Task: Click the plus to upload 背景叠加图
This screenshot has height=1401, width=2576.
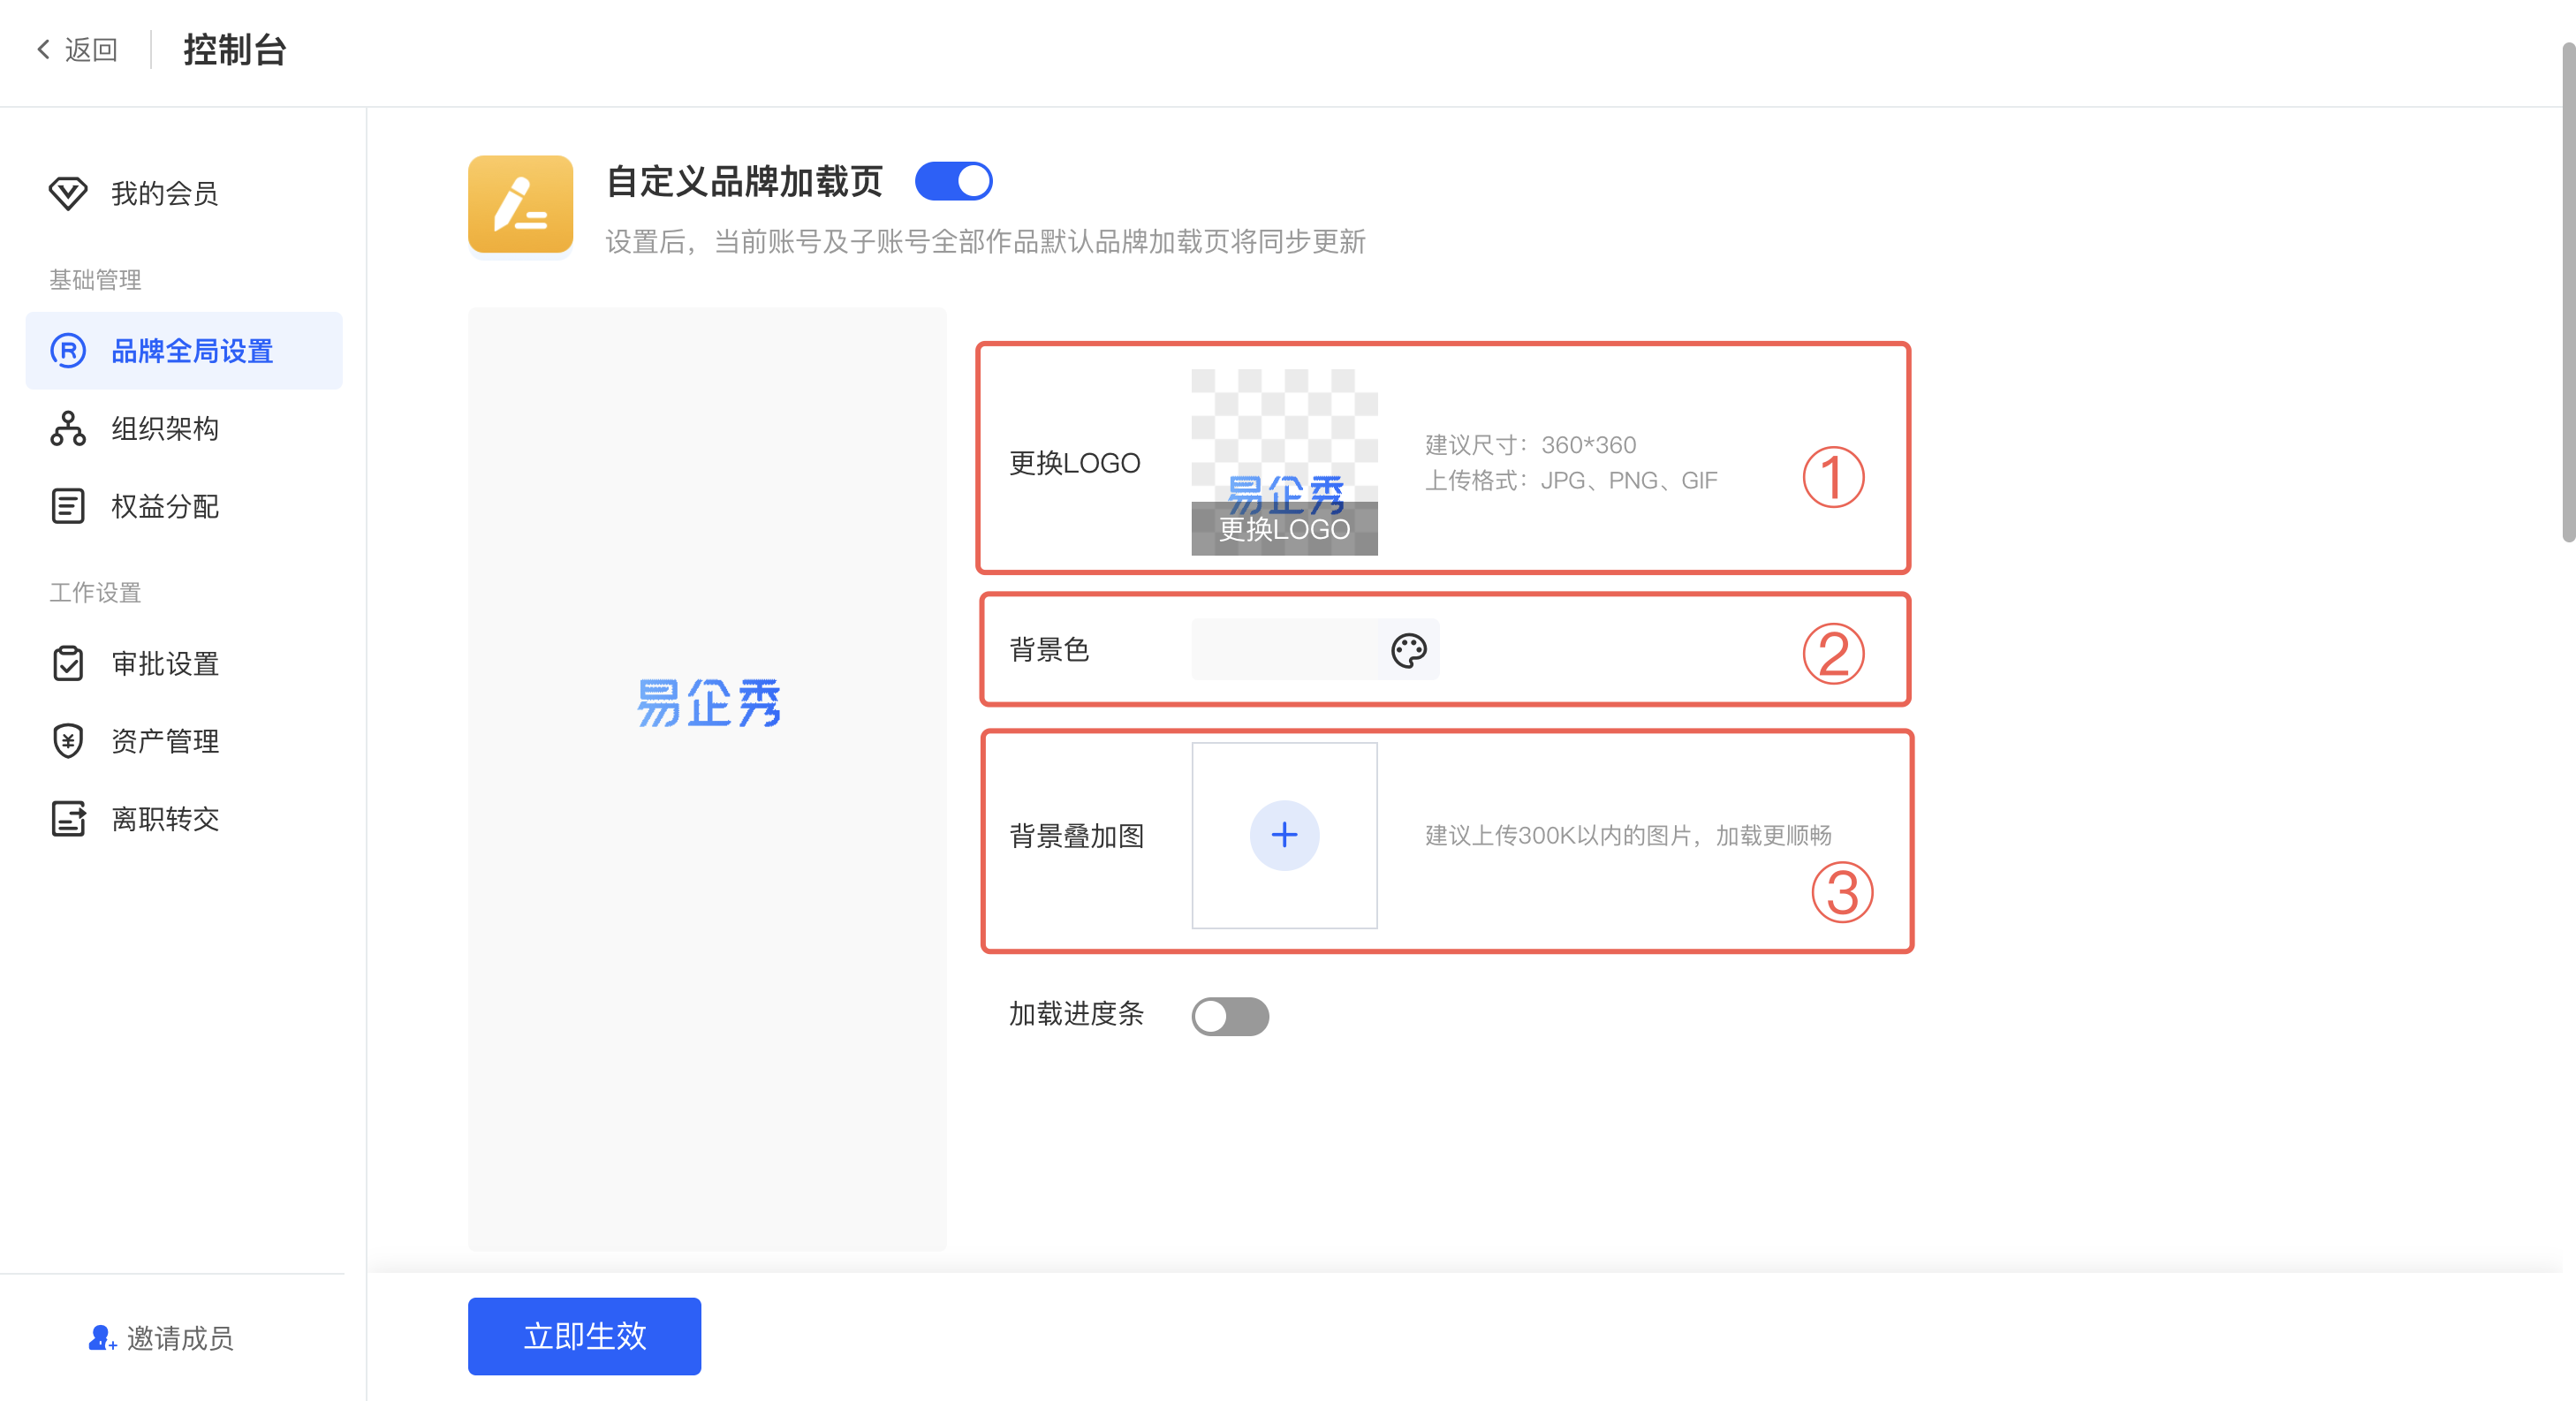Action: click(x=1284, y=835)
